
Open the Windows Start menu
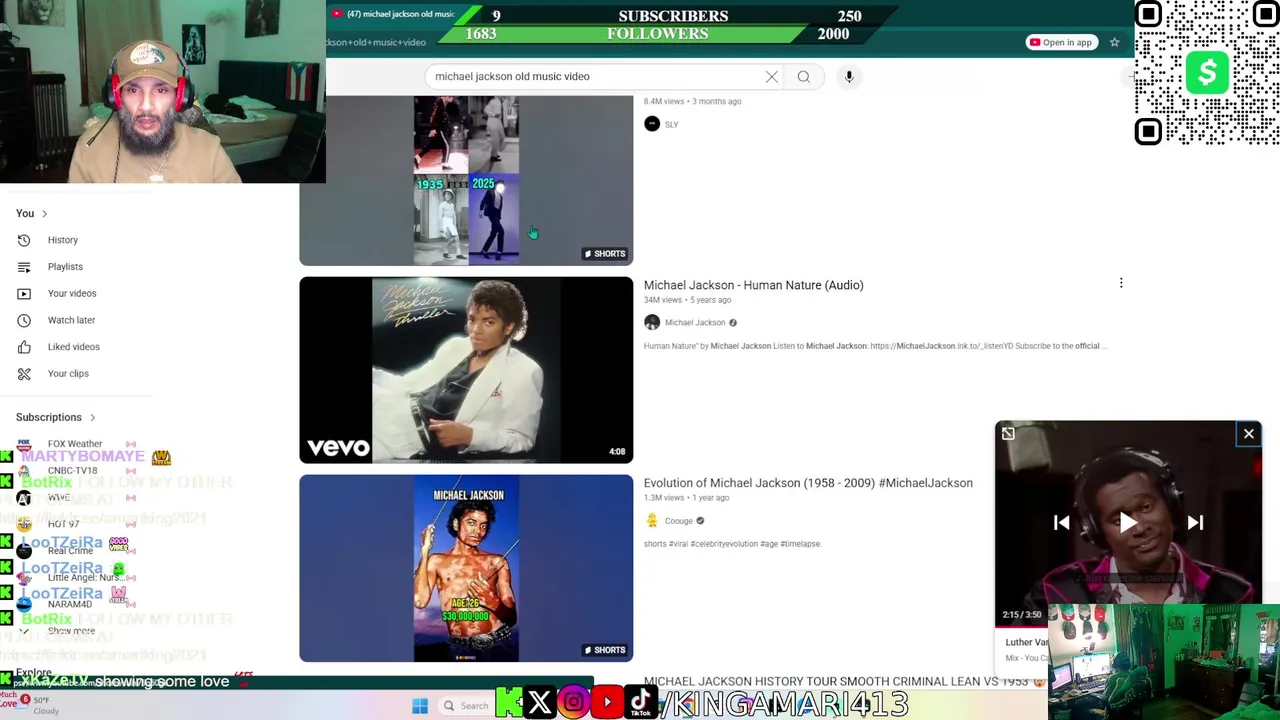(420, 706)
